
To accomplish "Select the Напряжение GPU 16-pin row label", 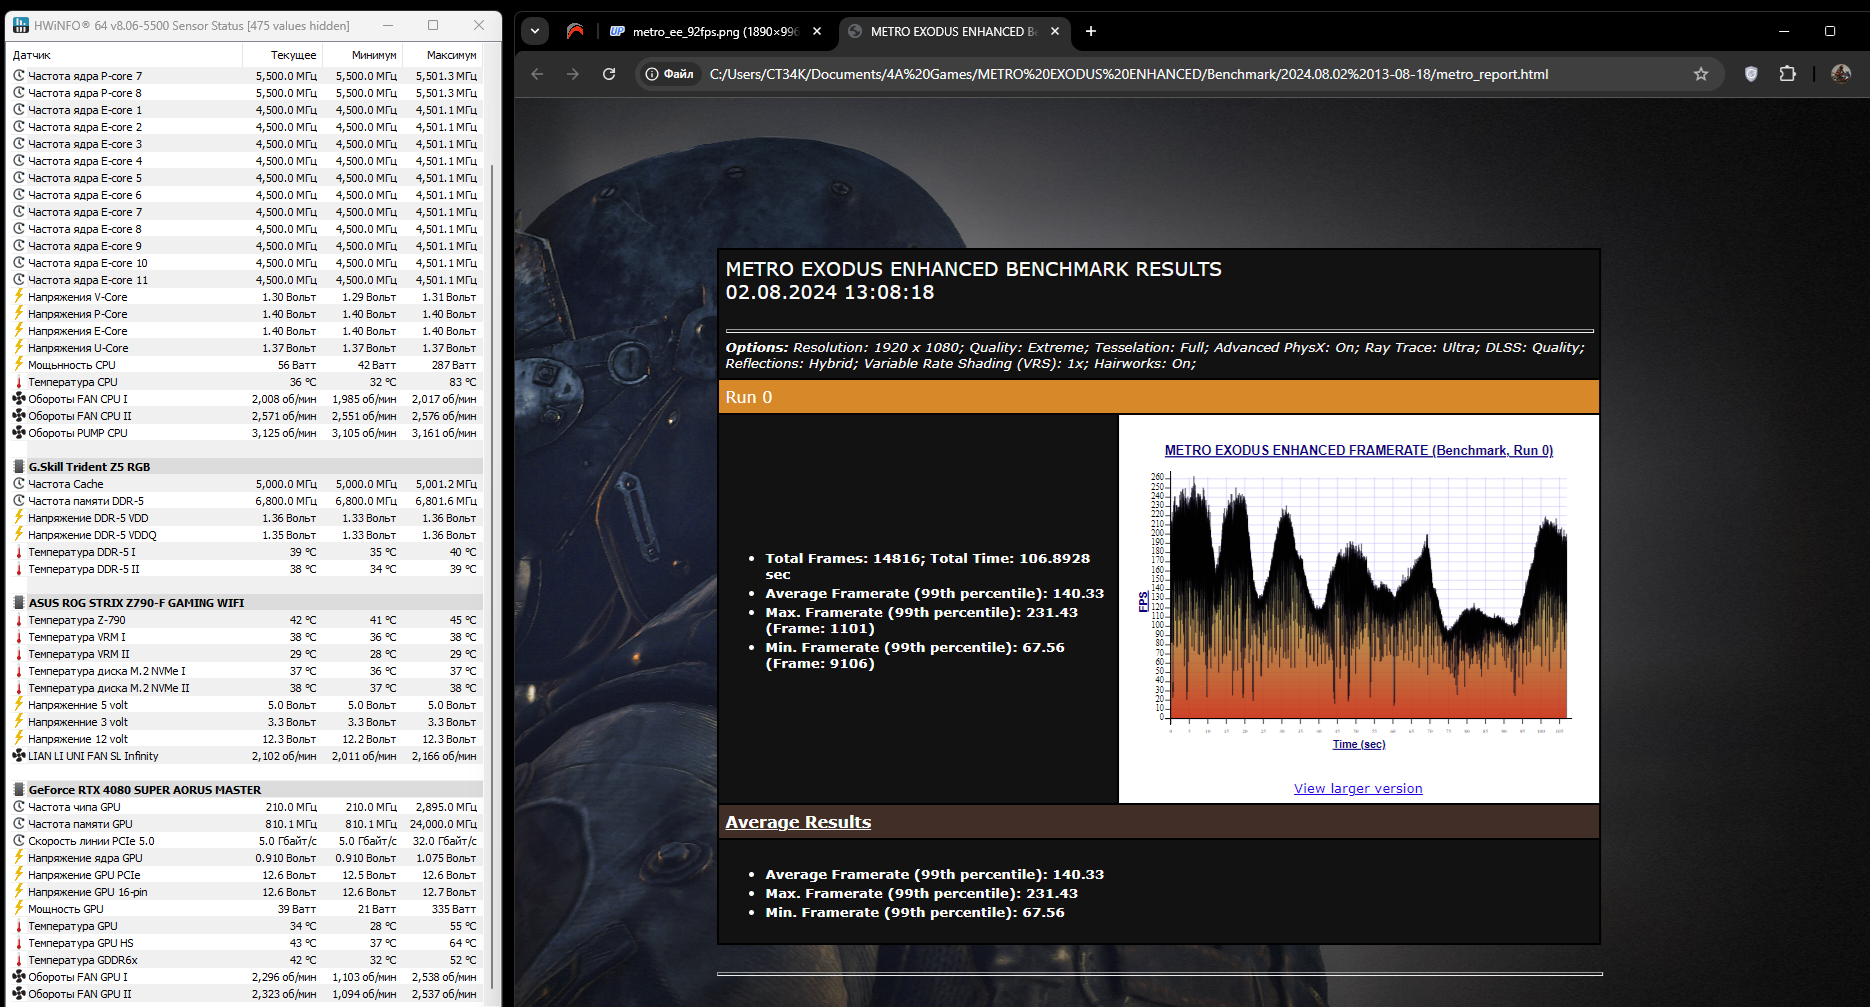I will point(88,892).
